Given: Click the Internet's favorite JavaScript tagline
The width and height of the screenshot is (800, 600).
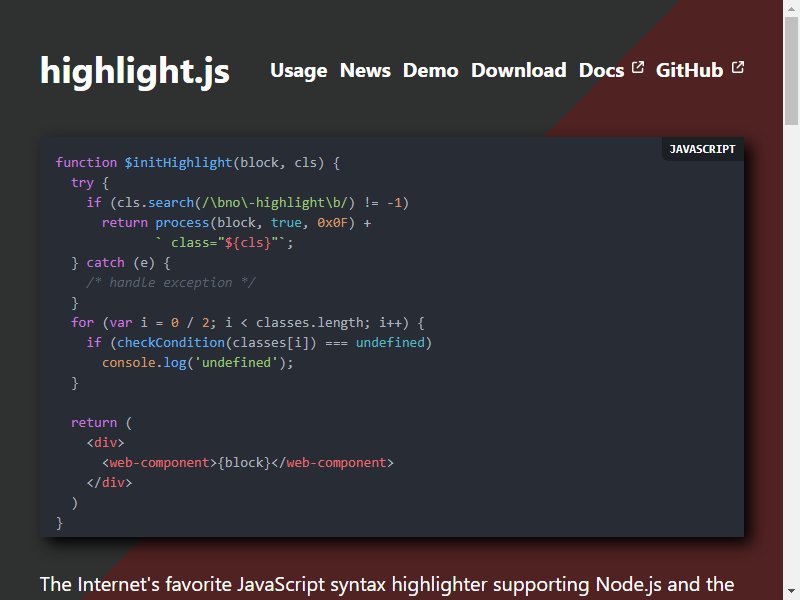Looking at the screenshot, I should coord(387,584).
